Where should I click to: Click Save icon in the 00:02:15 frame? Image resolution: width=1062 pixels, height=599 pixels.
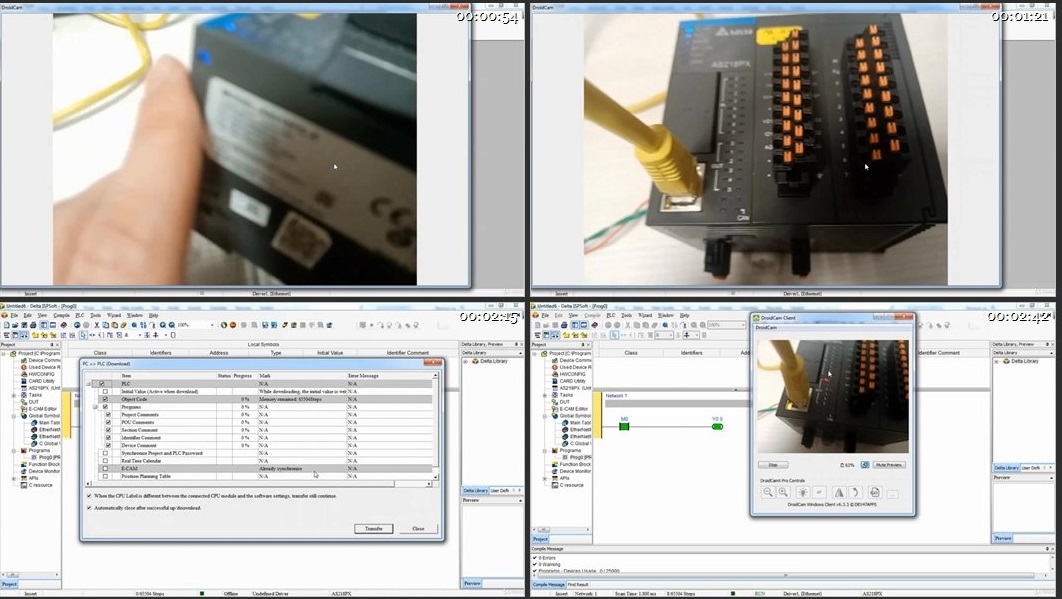click(24, 325)
